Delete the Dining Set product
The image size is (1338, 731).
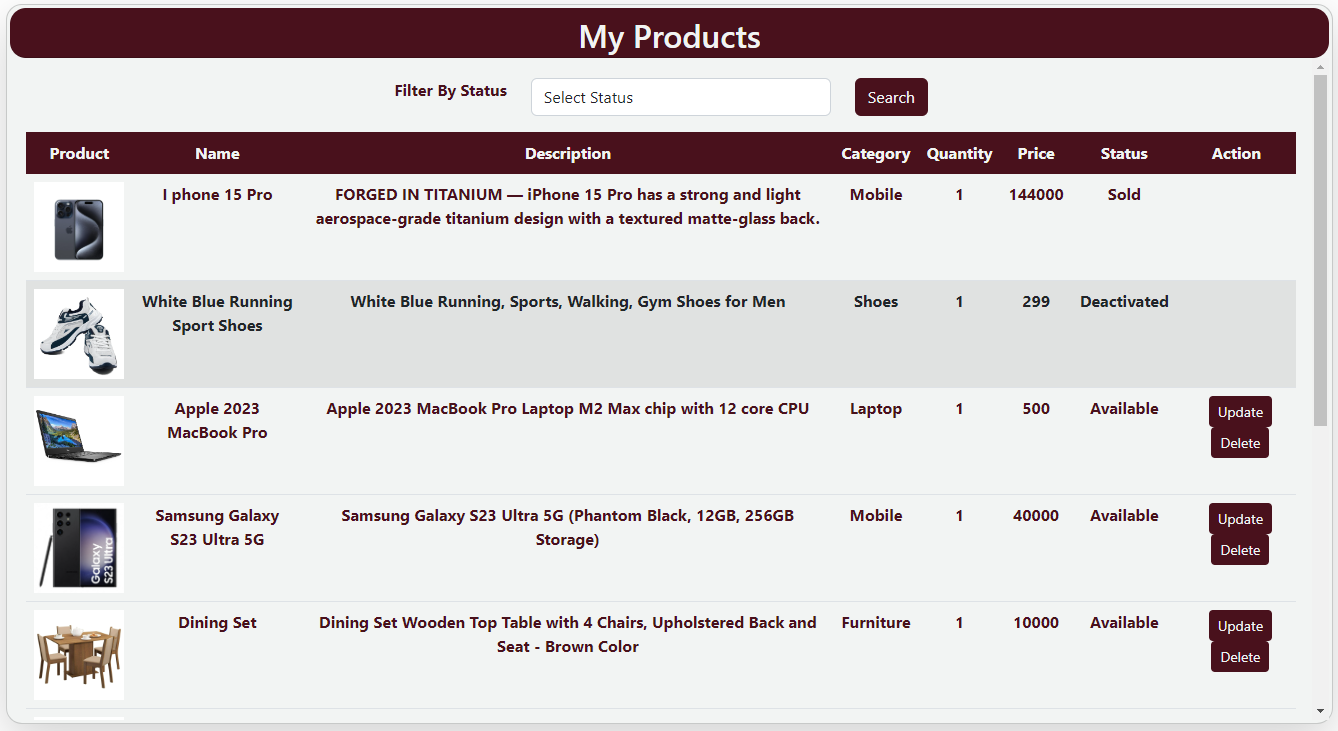1240,657
